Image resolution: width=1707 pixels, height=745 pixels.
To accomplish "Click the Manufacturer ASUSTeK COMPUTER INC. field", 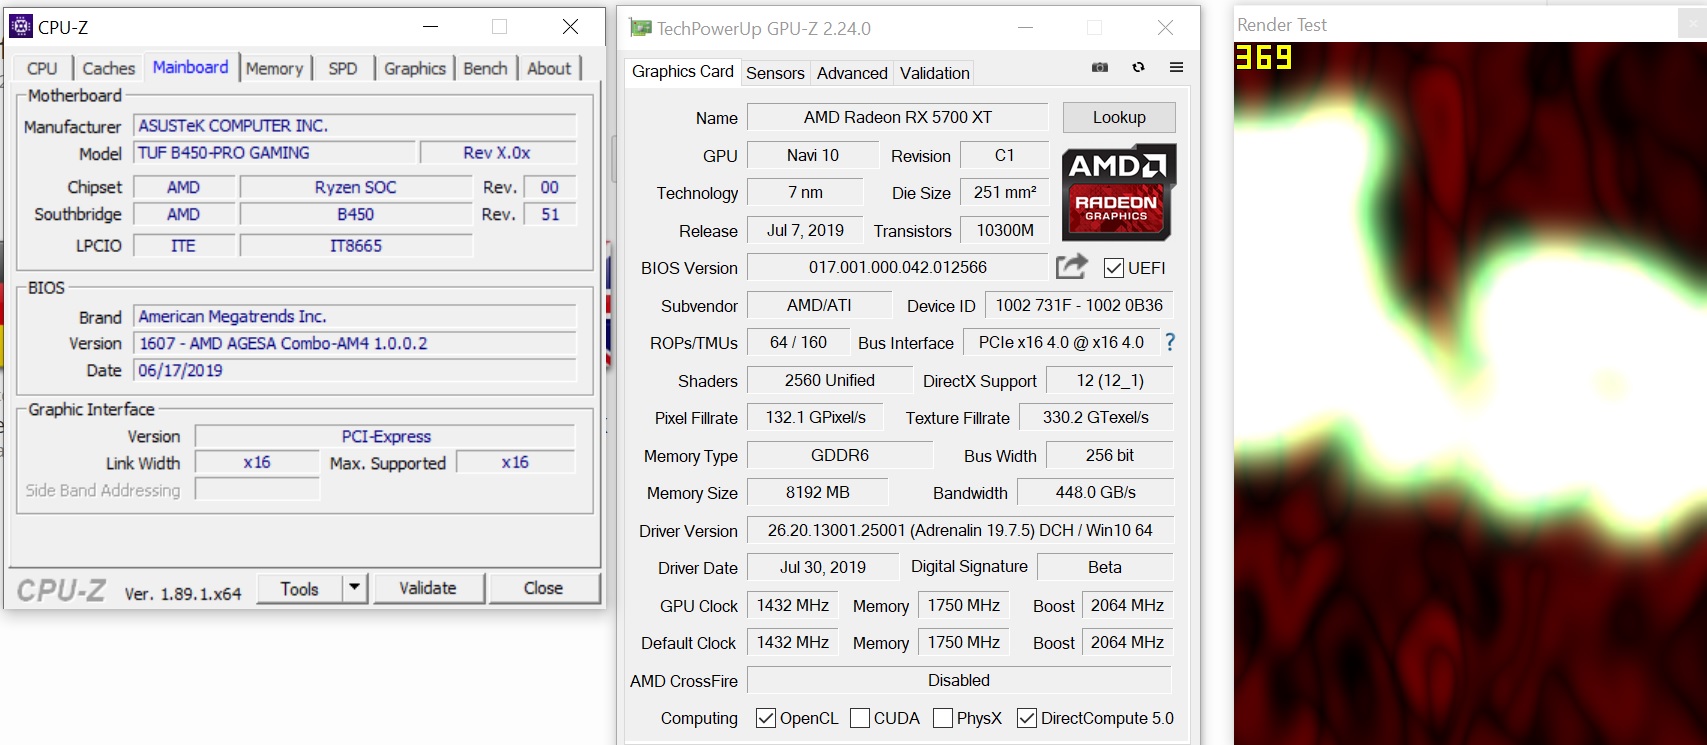I will 355,126.
